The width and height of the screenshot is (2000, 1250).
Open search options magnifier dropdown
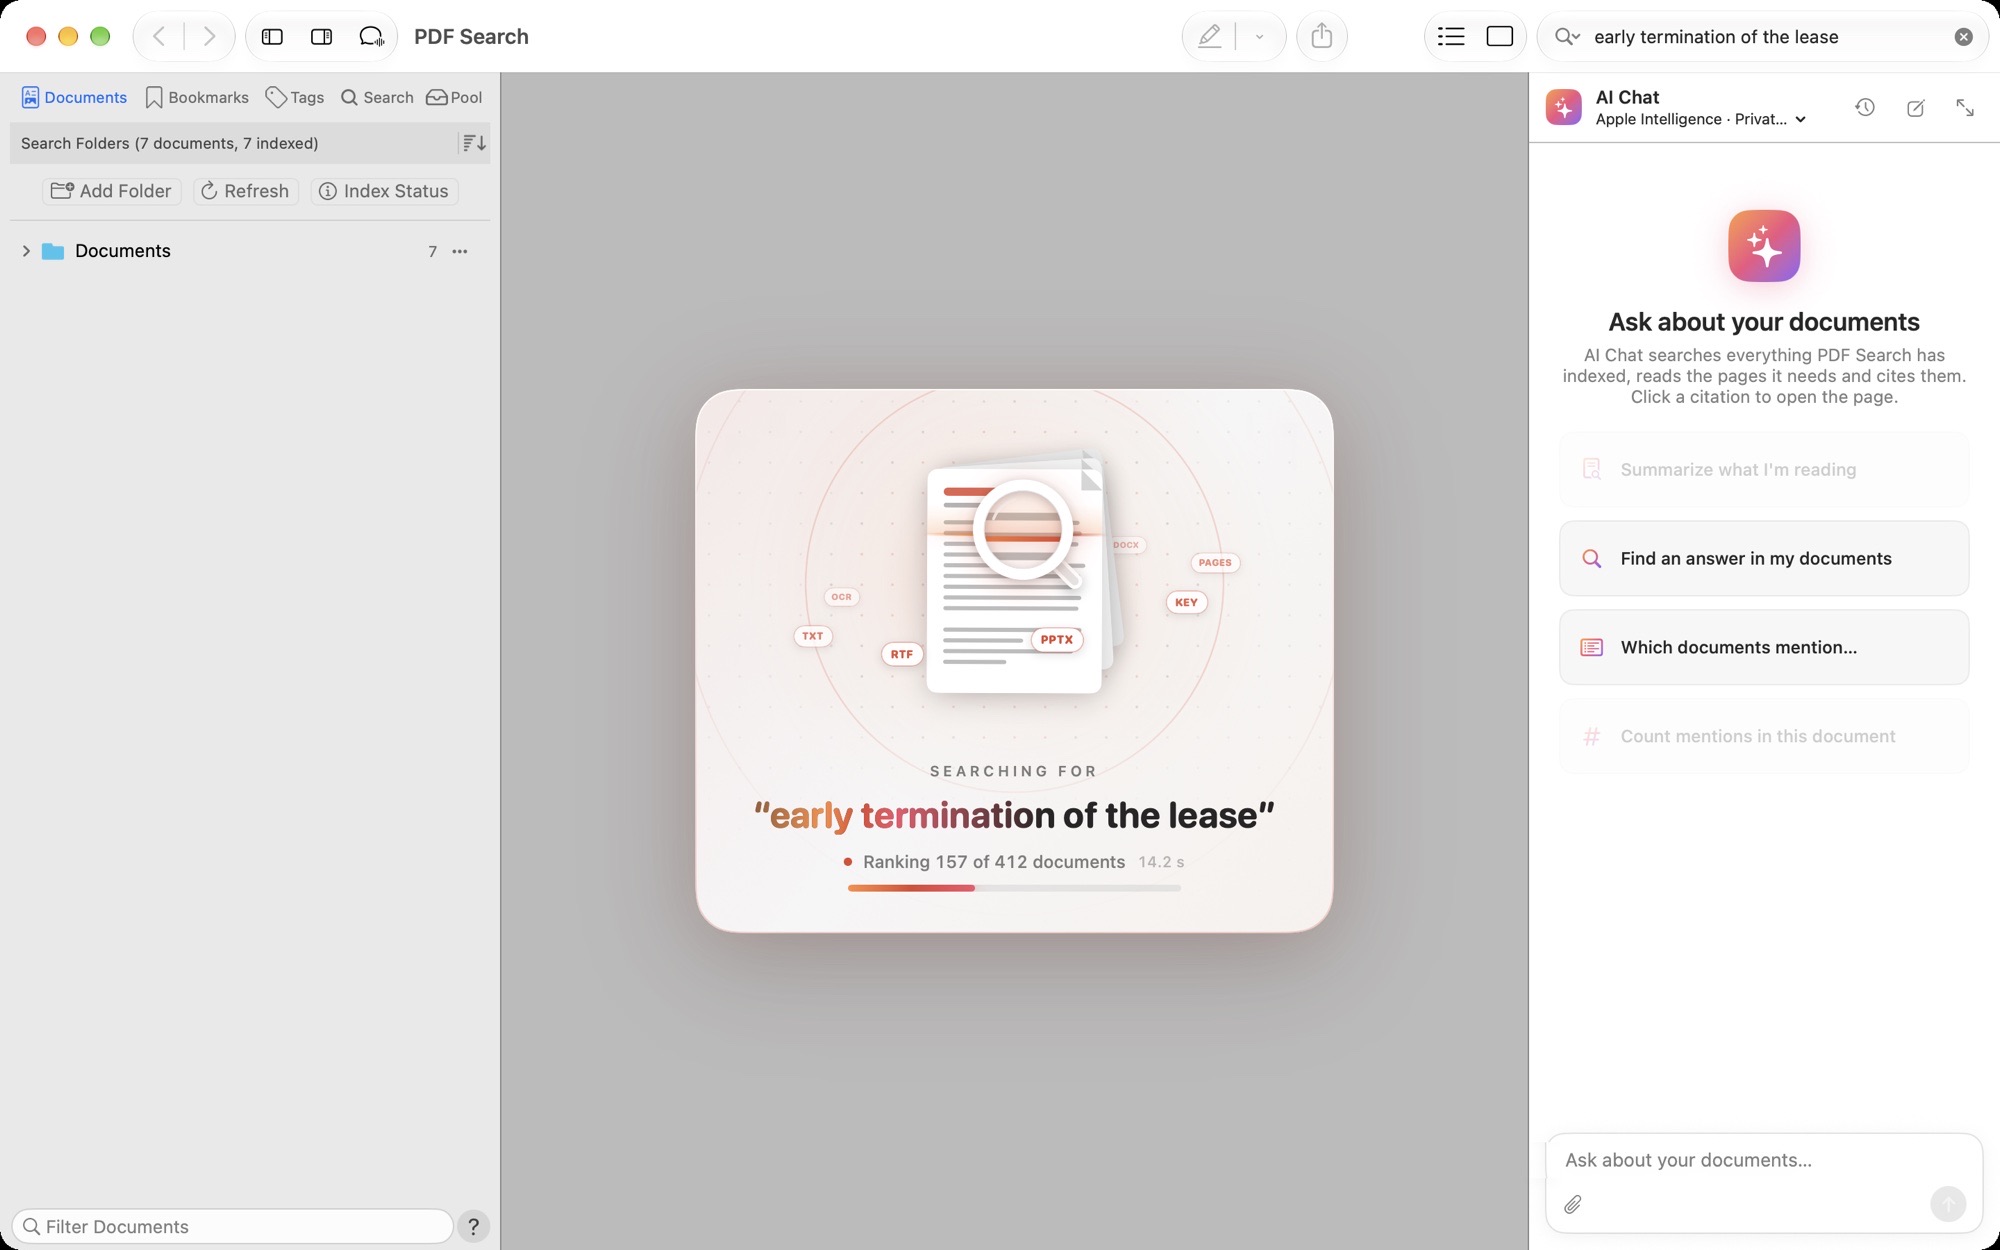coord(1567,37)
